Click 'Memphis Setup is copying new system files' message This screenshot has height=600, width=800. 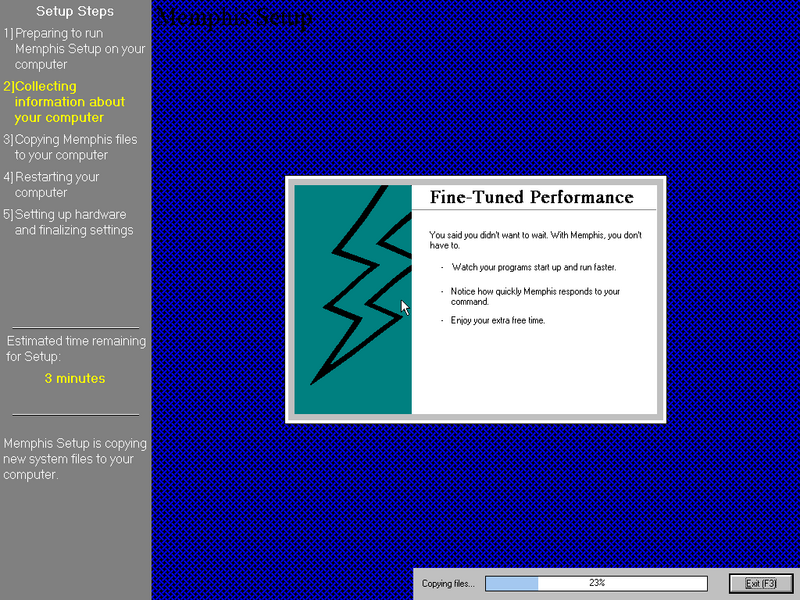pyautogui.click(x=75, y=459)
